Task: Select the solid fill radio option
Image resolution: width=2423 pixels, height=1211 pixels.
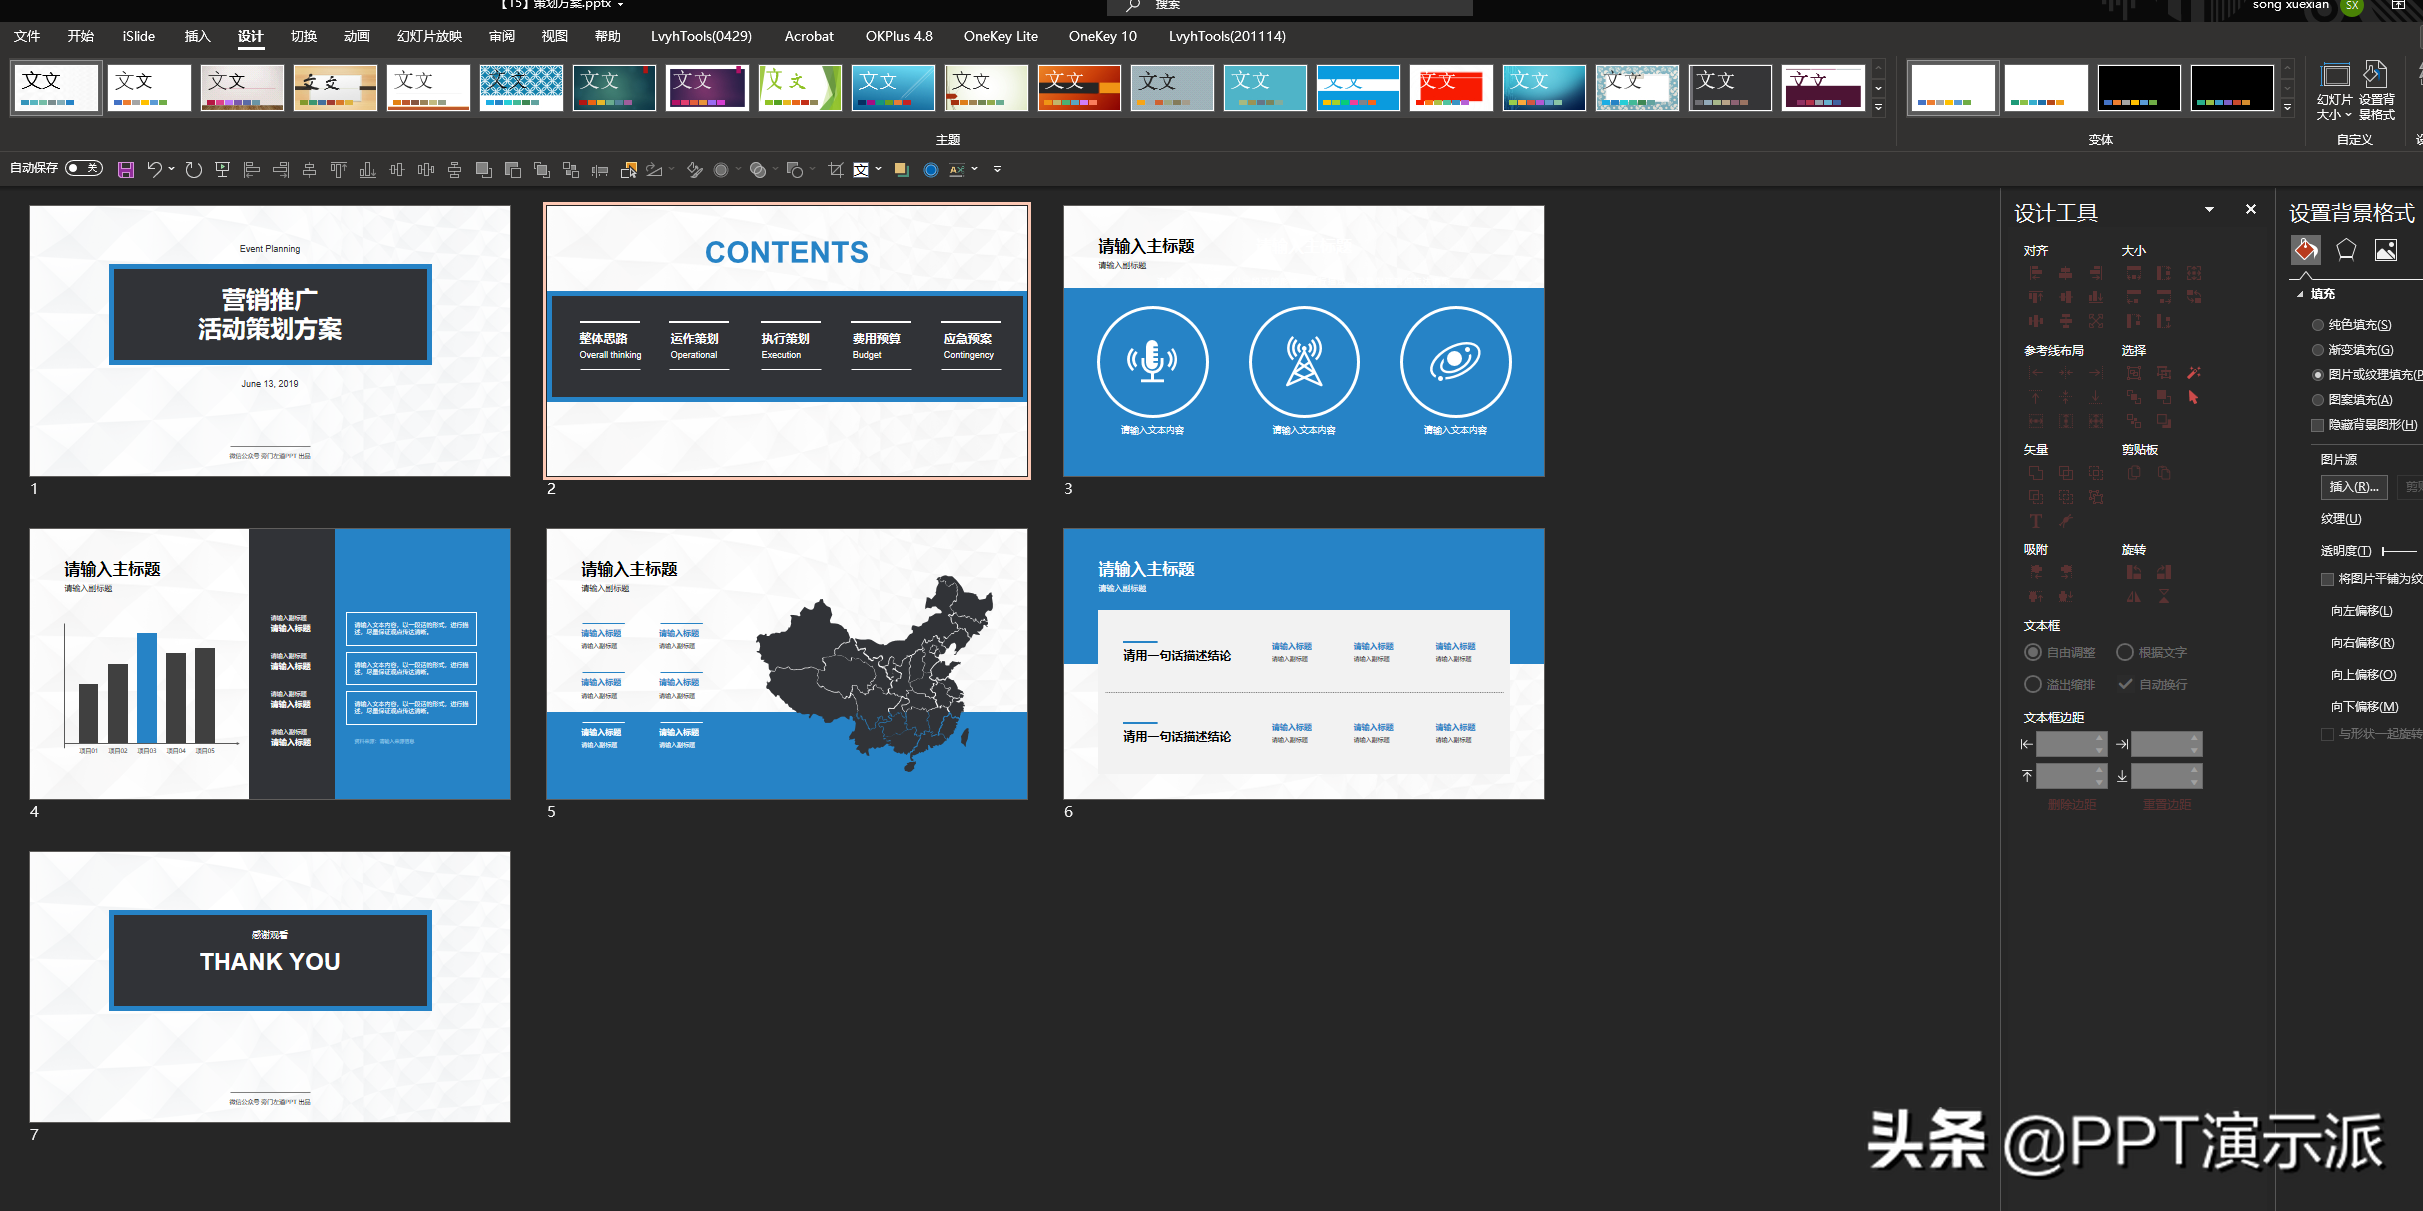Action: pos(2318,325)
